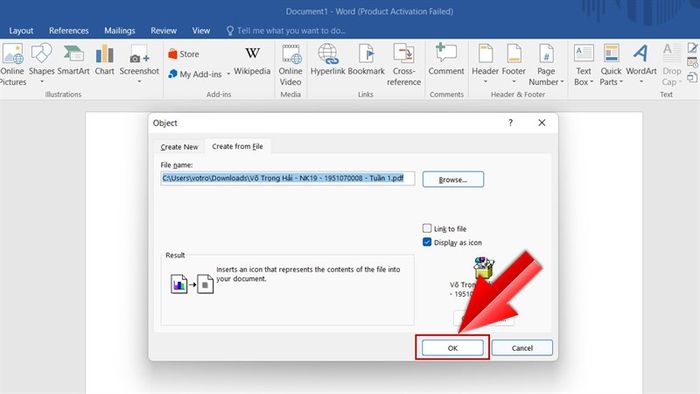Expand the Text Box dropdown arrow
This screenshot has height=394, width=700.
pyautogui.click(x=592, y=82)
